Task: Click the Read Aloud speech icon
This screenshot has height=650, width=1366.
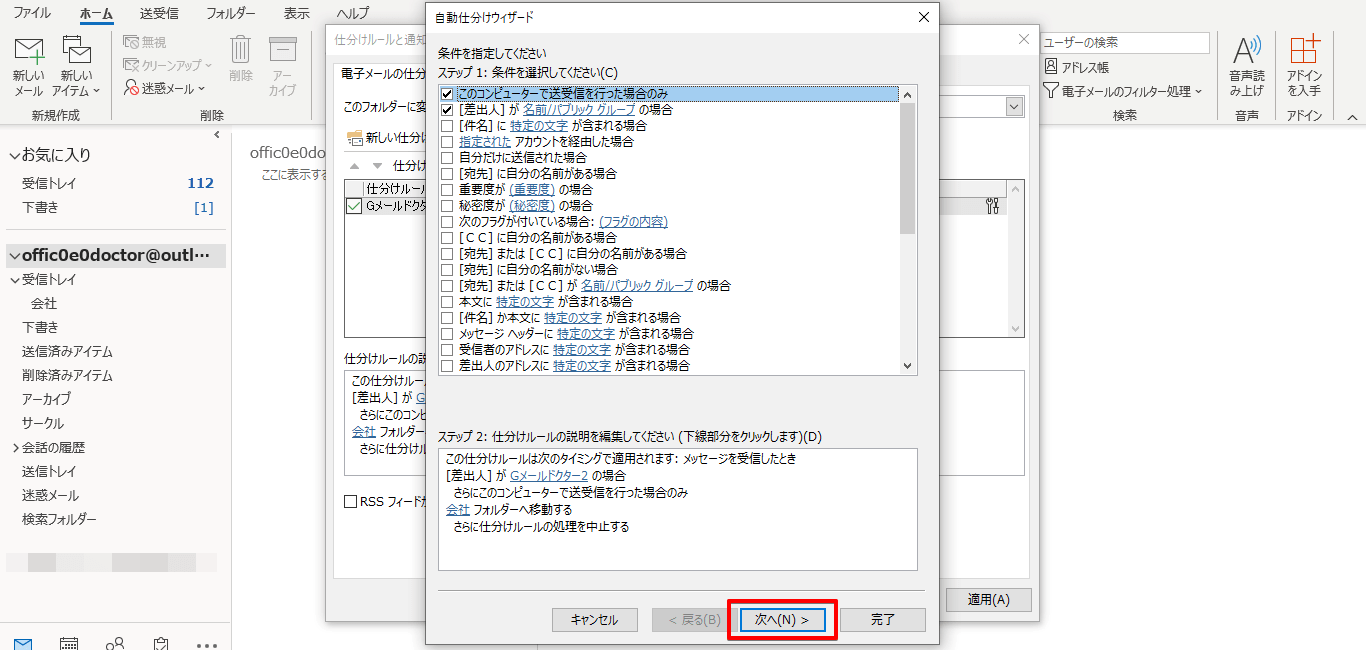Action: [1246, 52]
